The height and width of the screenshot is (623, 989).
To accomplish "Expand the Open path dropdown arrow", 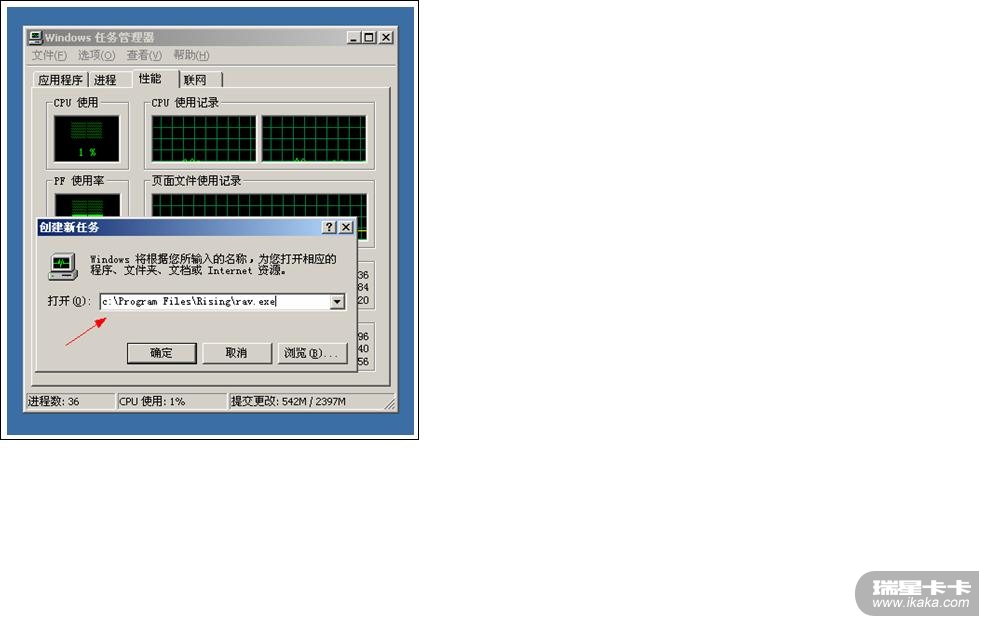I will (x=337, y=302).
